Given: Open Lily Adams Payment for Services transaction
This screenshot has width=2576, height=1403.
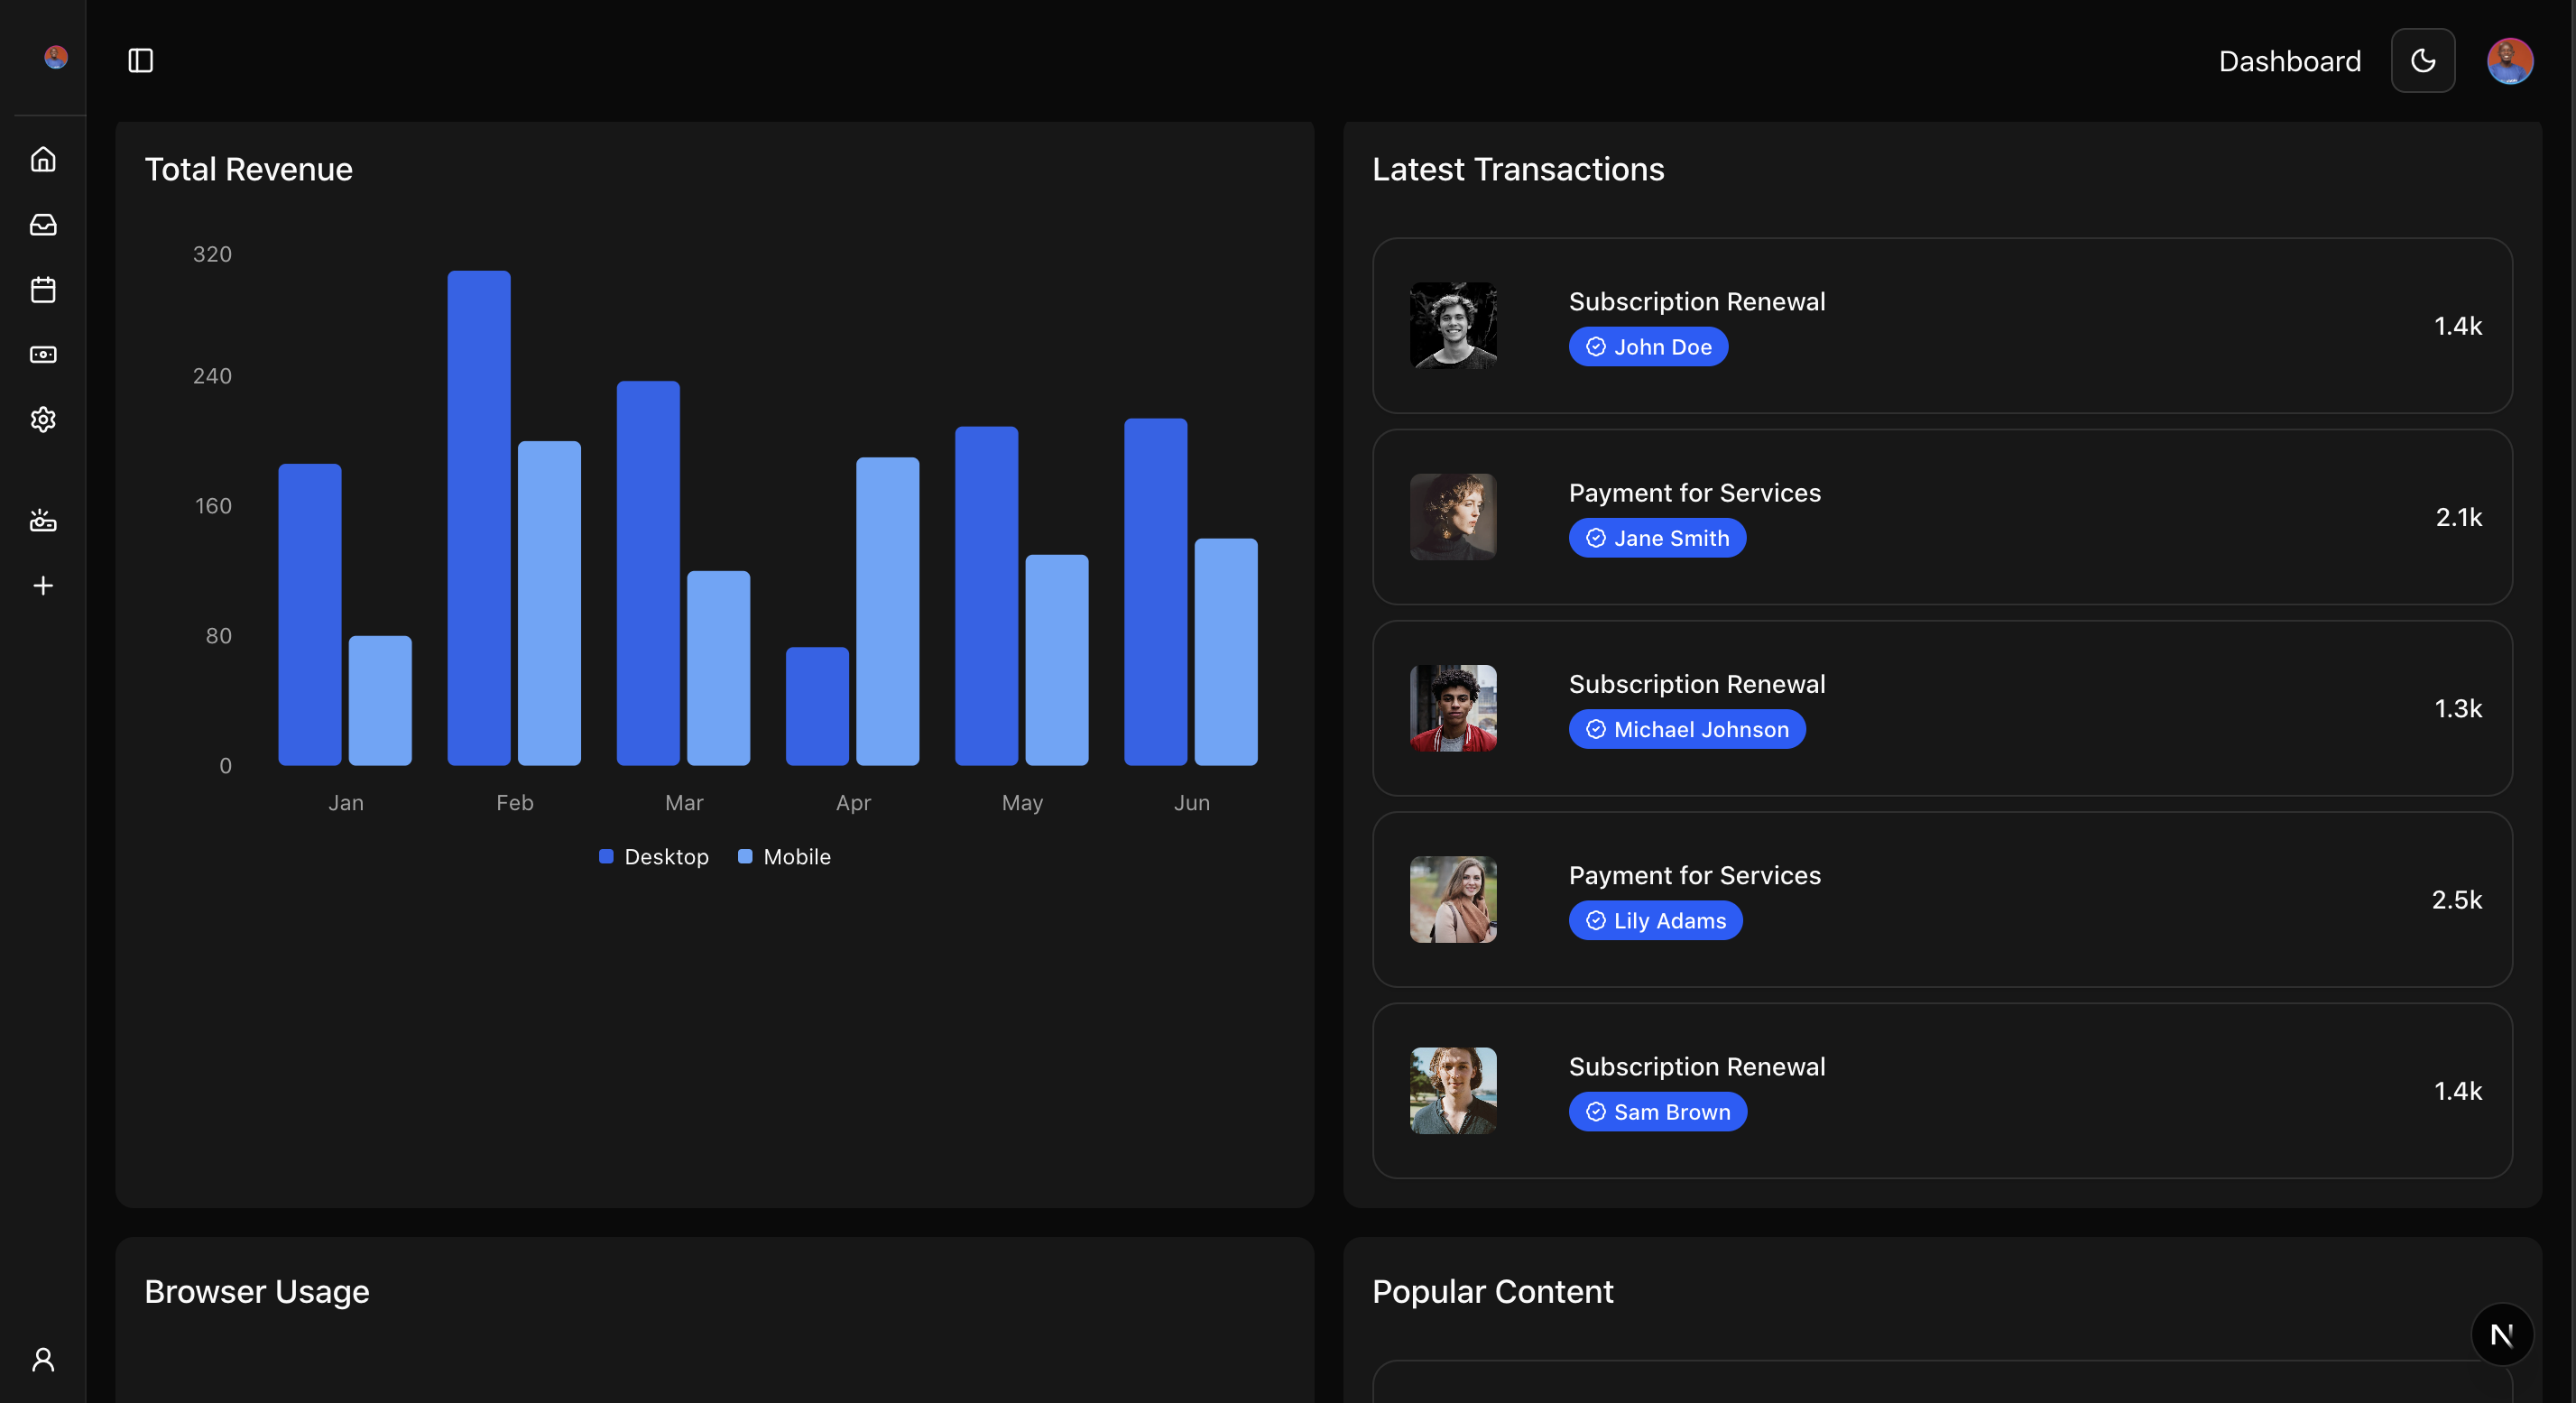Looking at the screenshot, I should pyautogui.click(x=1942, y=899).
